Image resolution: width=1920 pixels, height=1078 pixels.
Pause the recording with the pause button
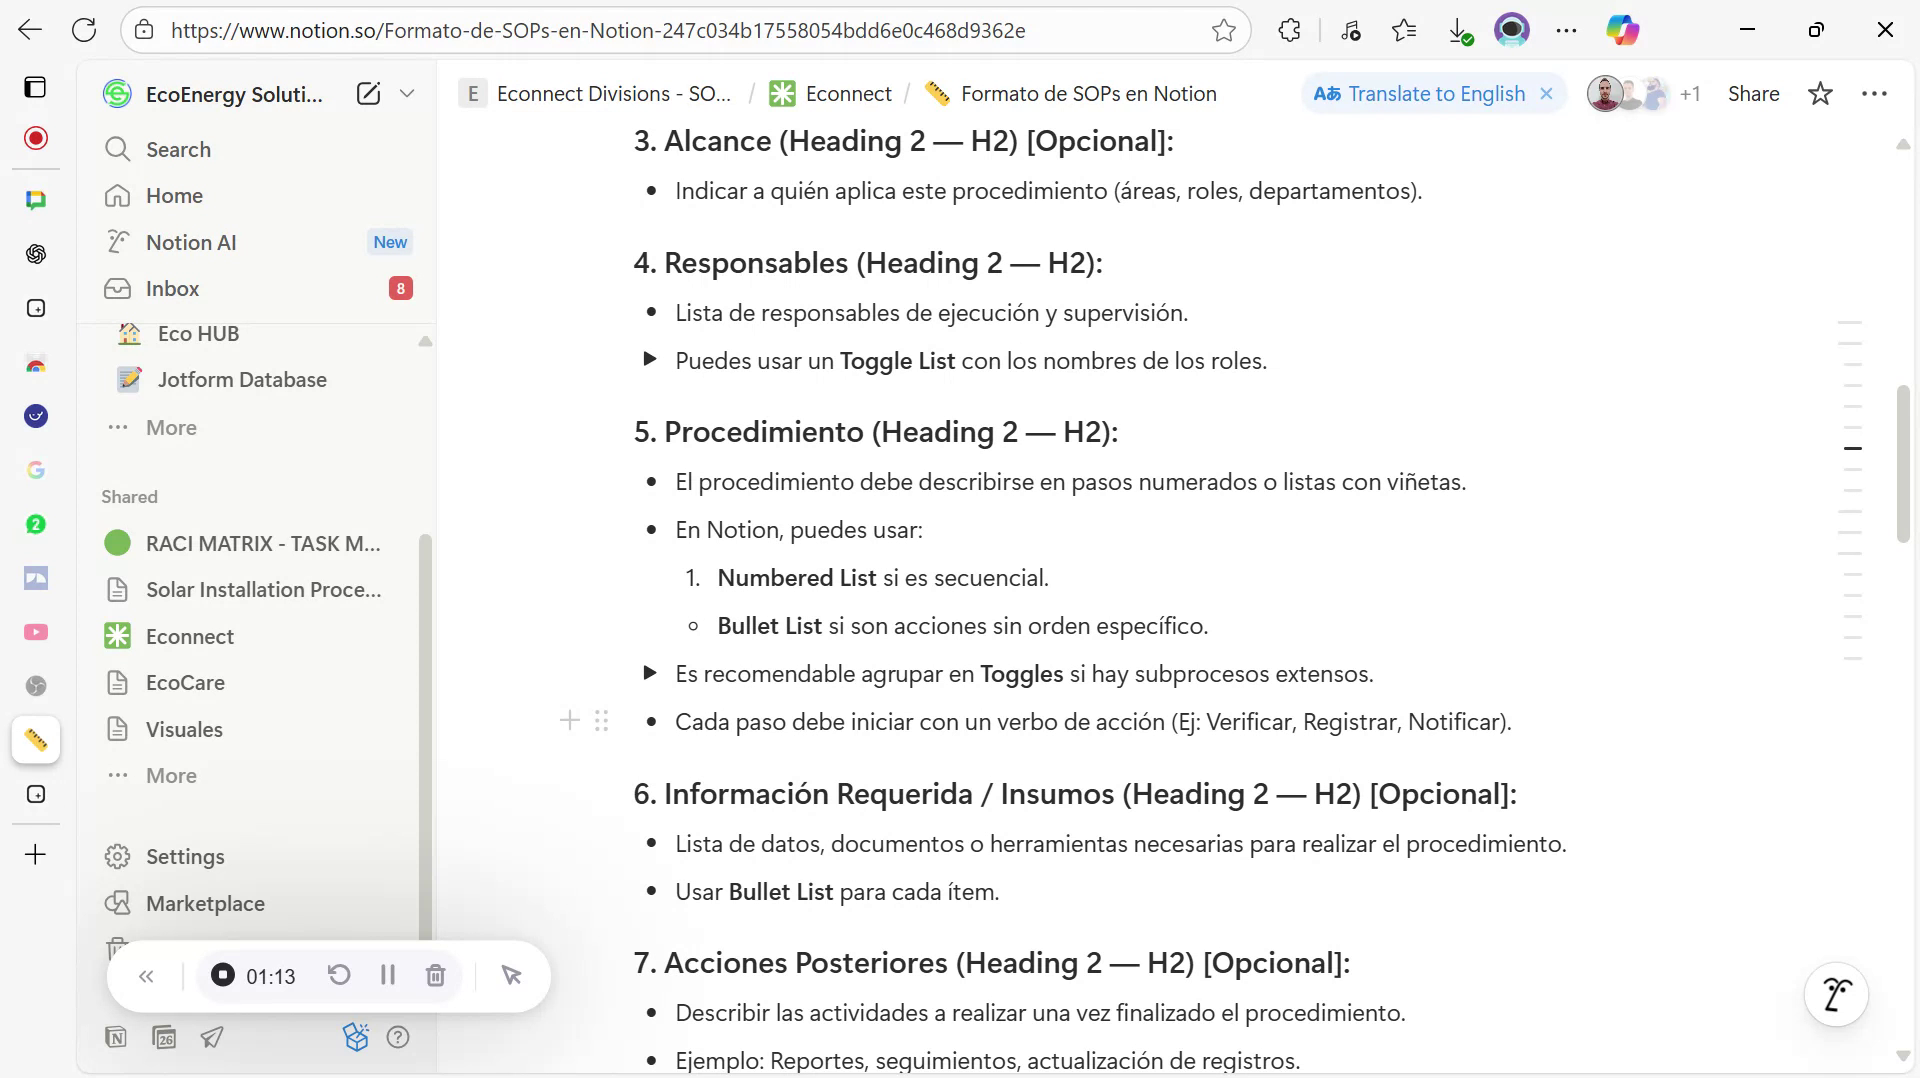(388, 975)
